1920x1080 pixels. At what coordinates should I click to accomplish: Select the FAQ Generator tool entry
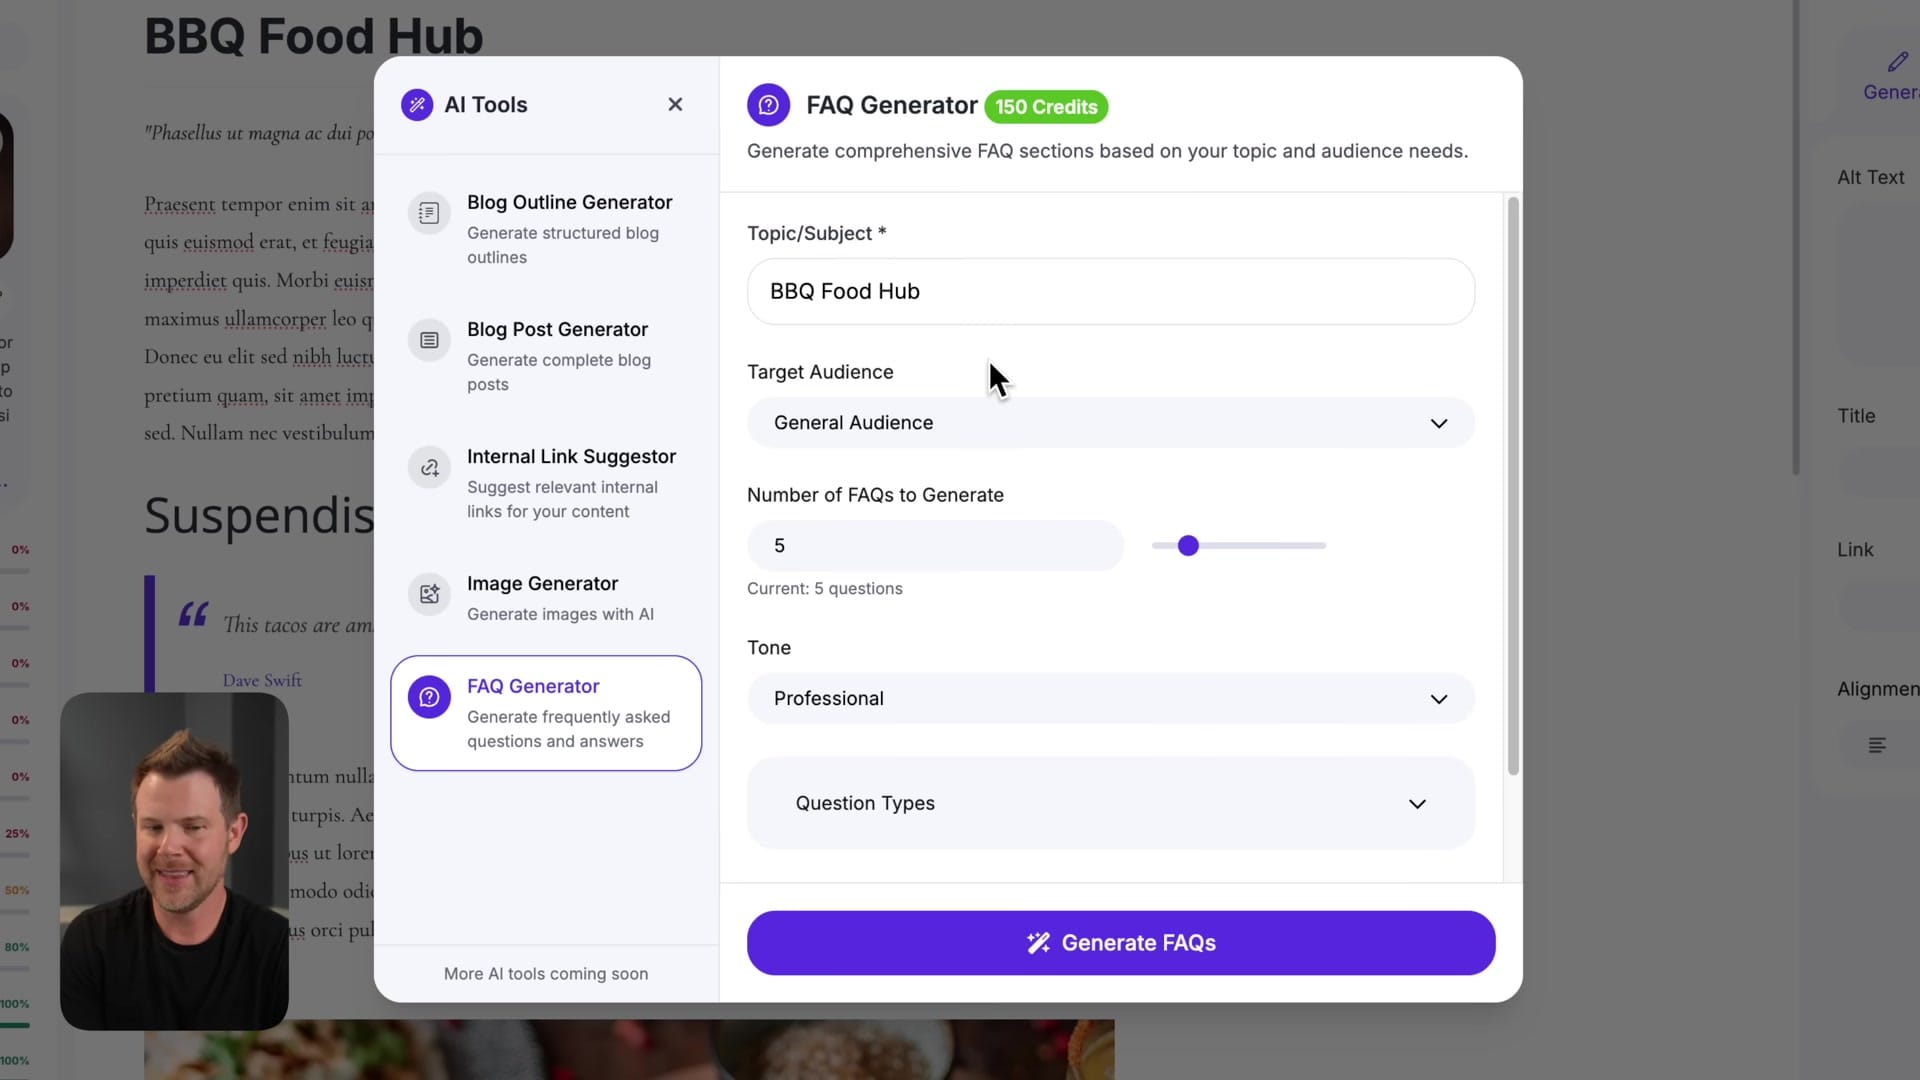[546, 713]
